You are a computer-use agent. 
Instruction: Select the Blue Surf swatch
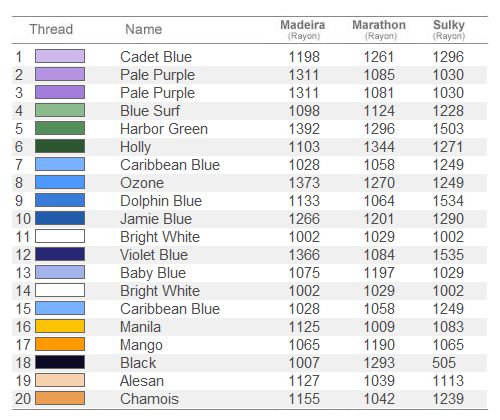[60, 110]
